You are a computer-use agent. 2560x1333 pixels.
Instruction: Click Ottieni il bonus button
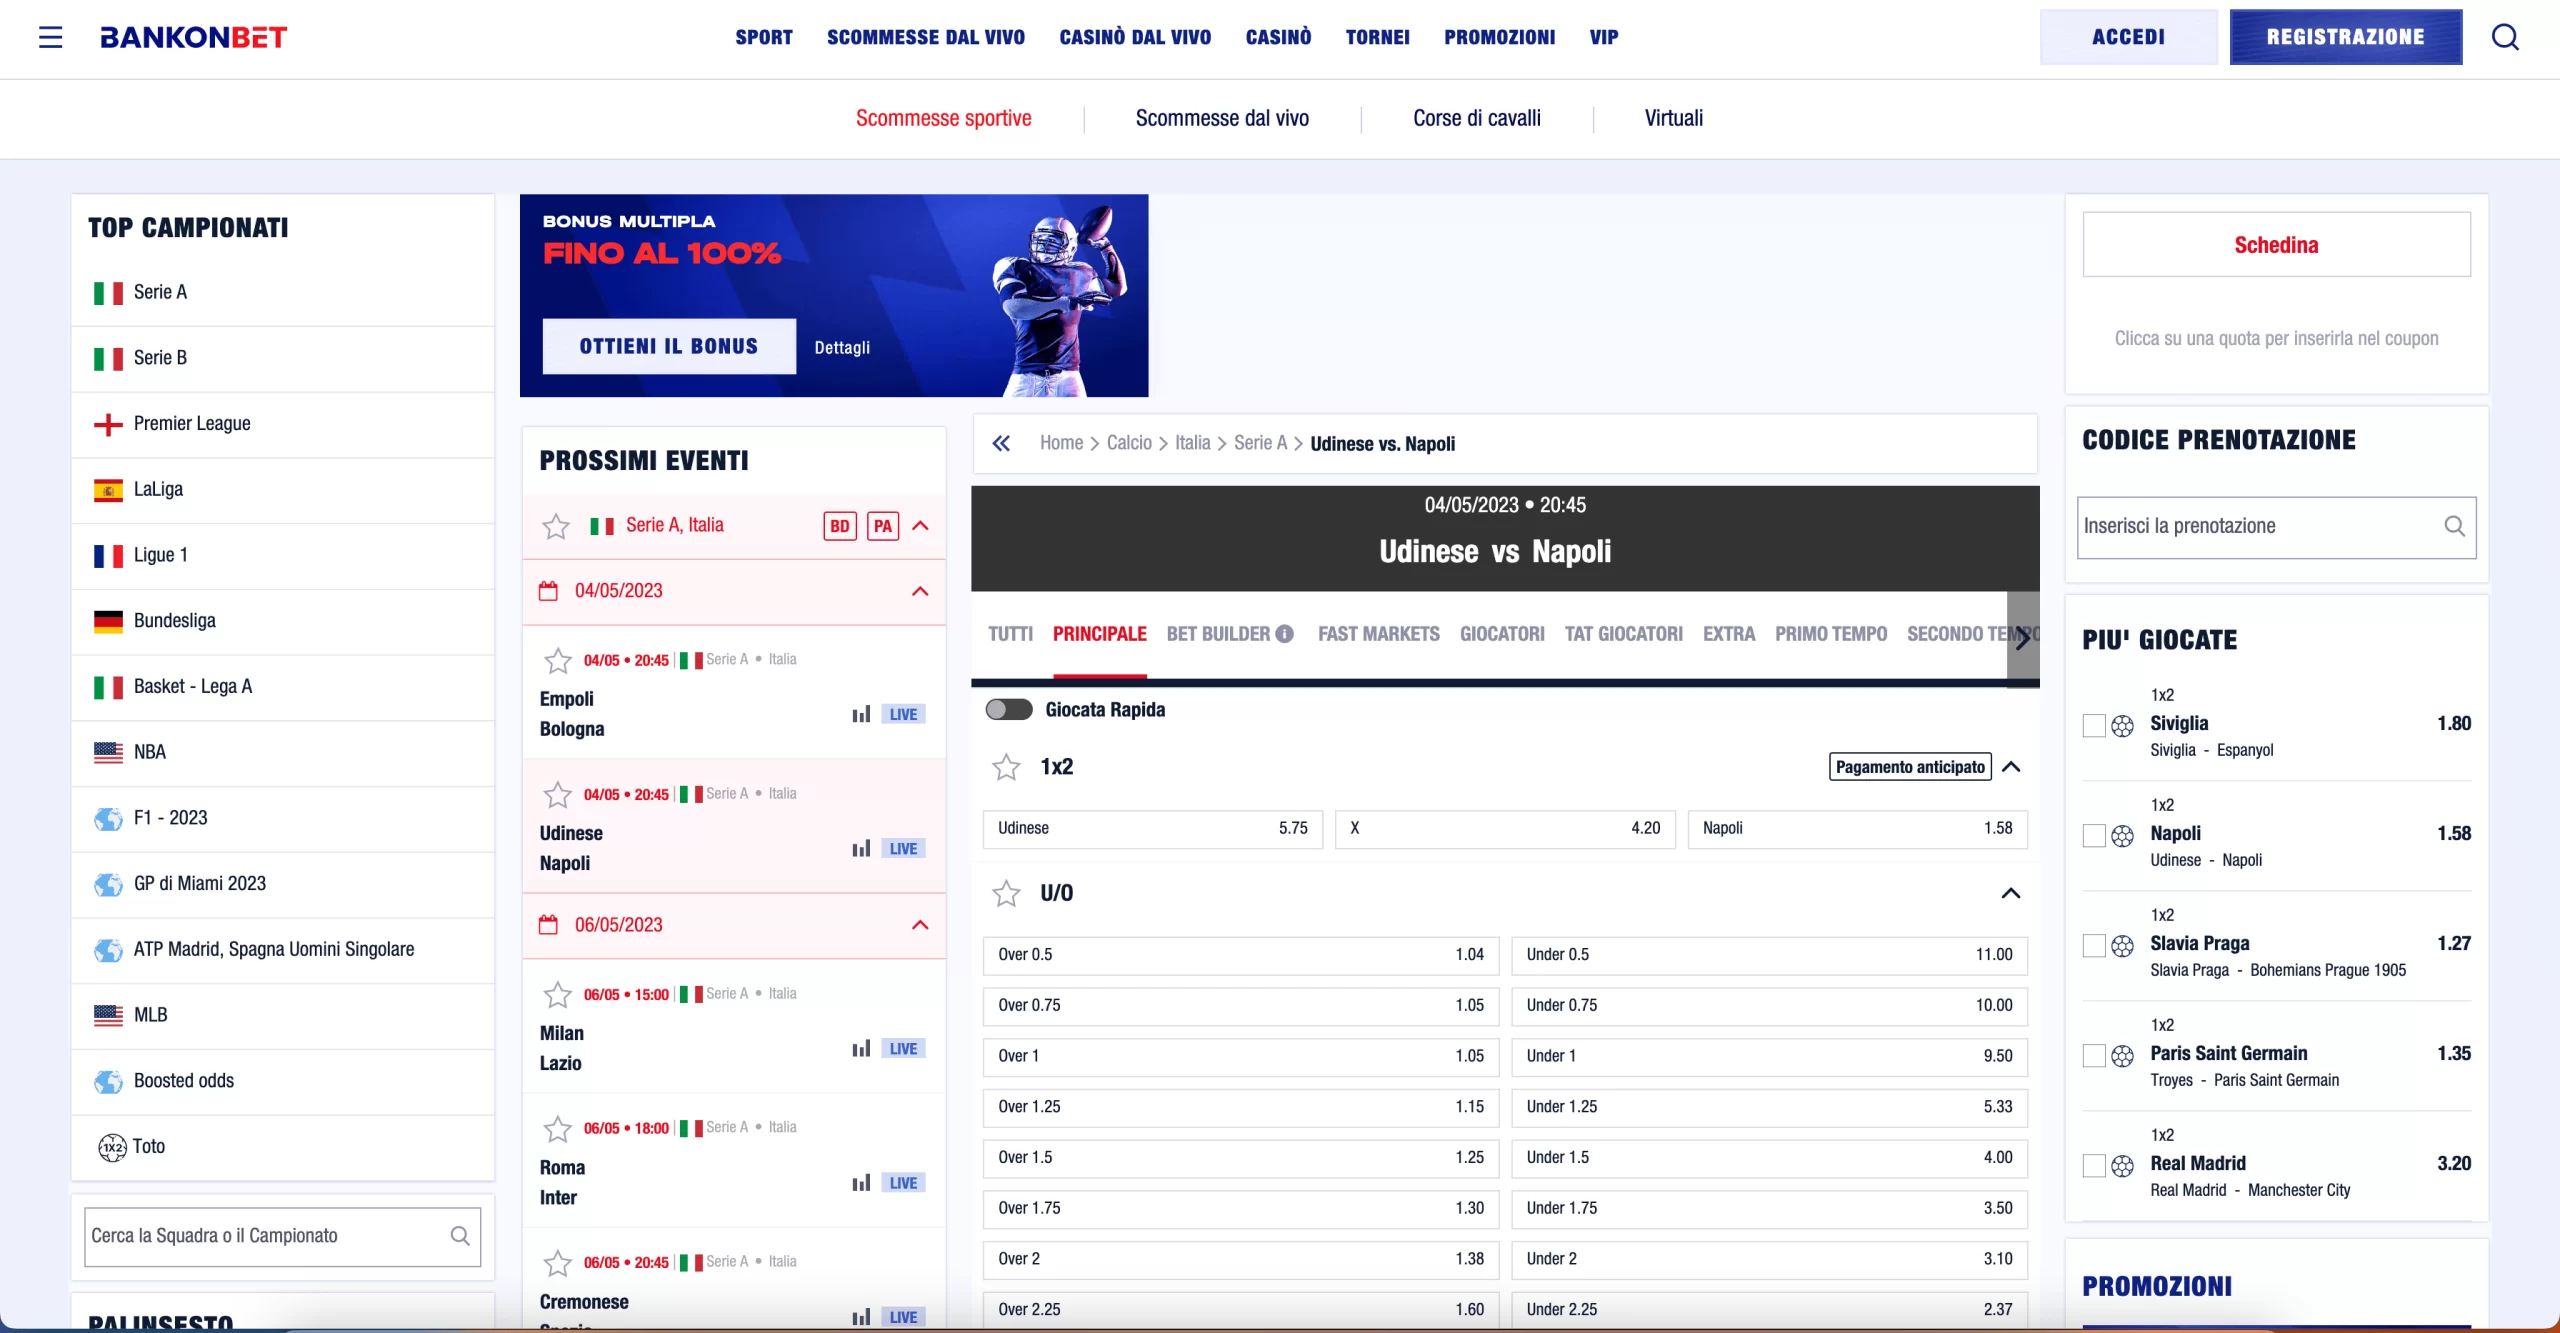(669, 346)
